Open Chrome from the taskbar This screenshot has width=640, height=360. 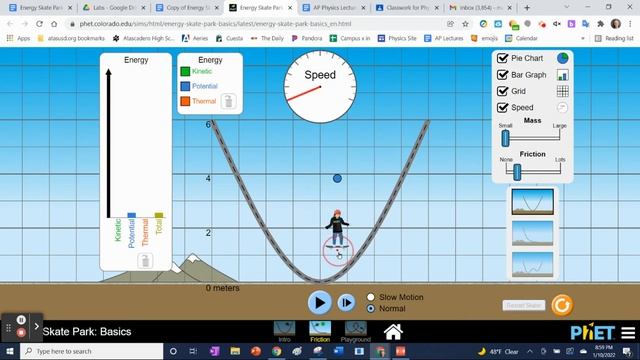(276, 351)
